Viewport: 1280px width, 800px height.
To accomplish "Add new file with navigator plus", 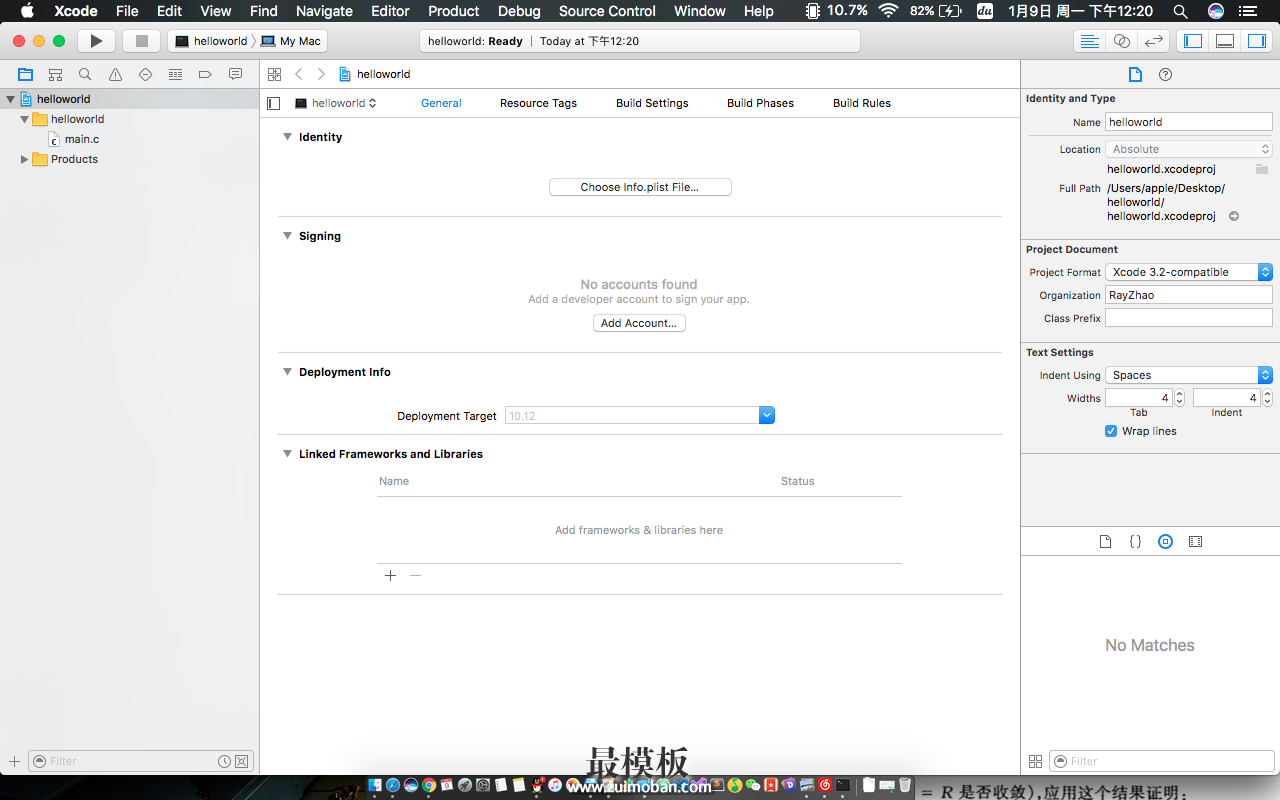I will coord(14,761).
